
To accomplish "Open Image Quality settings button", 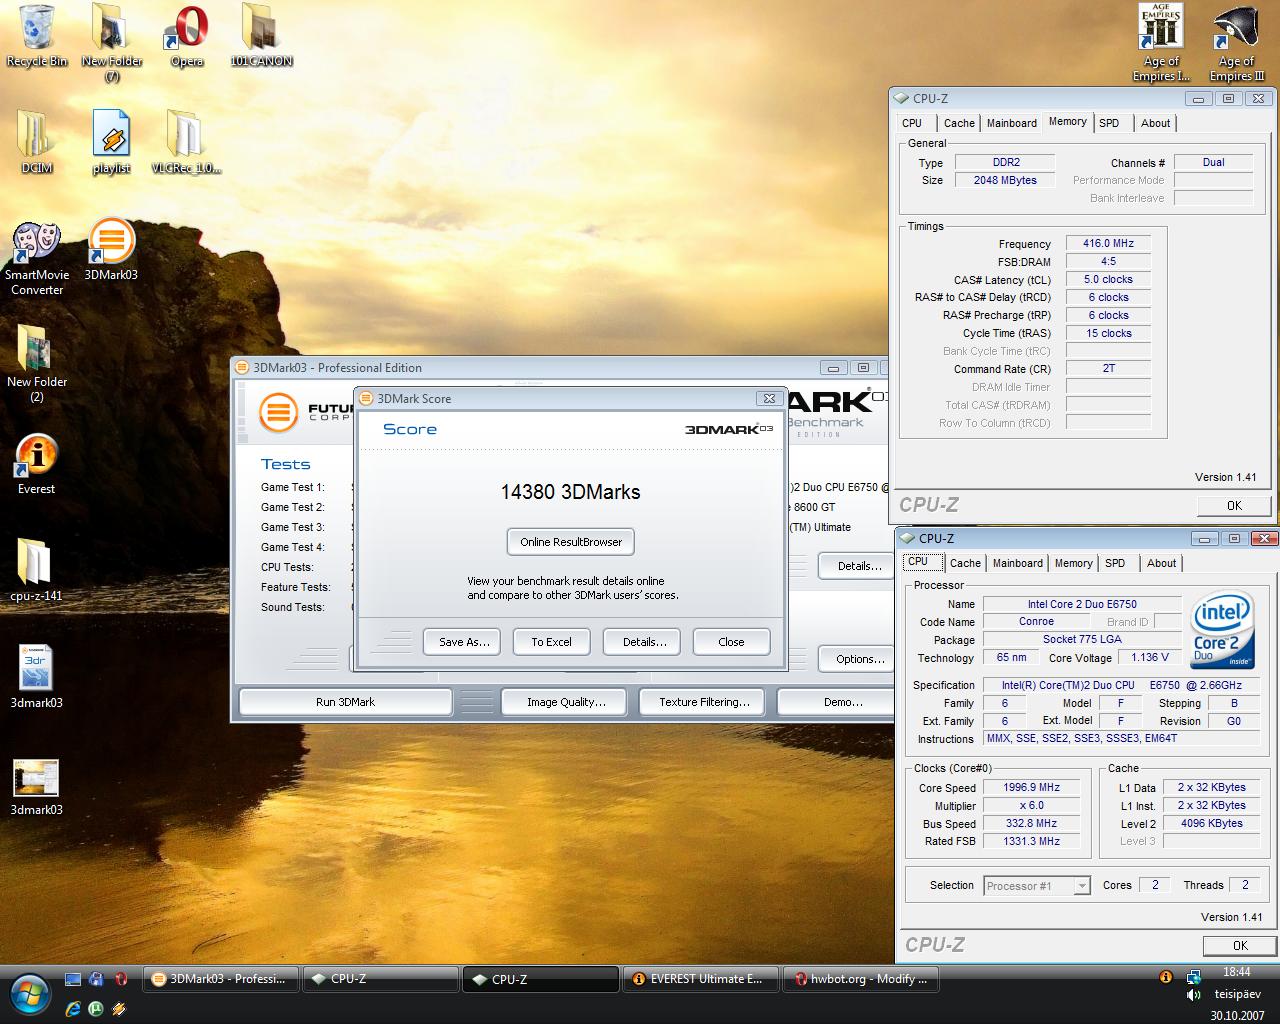I will pyautogui.click(x=566, y=702).
